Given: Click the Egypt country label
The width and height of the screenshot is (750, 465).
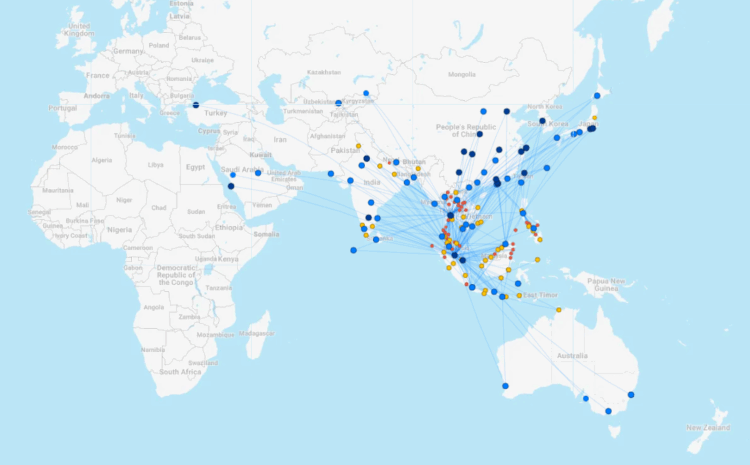Looking at the screenshot, I should click(x=195, y=167).
